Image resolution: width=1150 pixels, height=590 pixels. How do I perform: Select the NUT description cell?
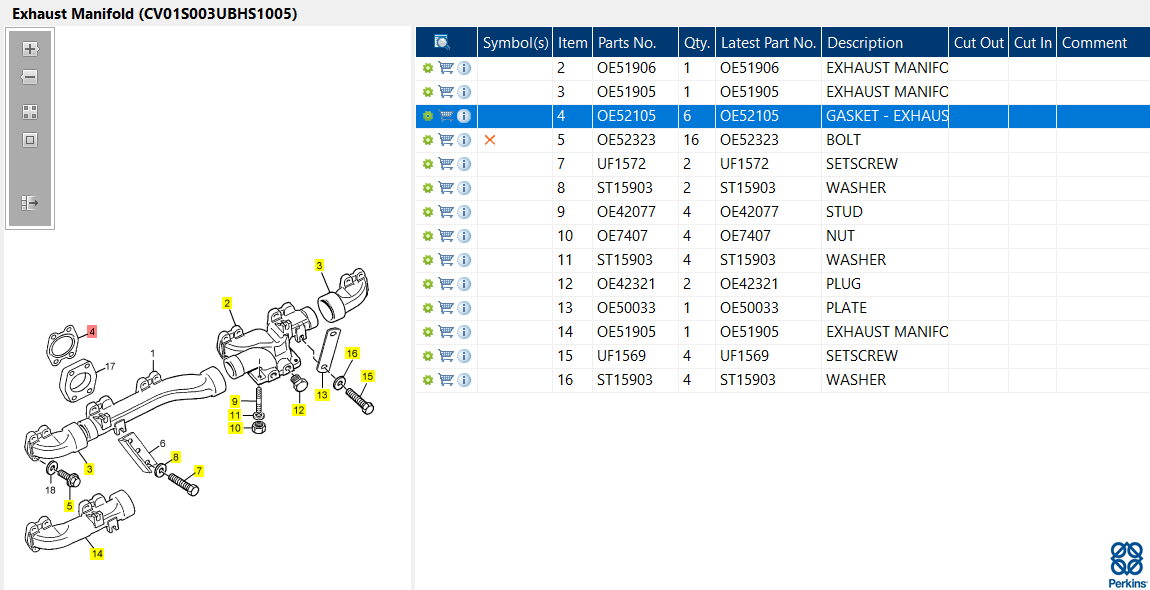[x=885, y=236]
